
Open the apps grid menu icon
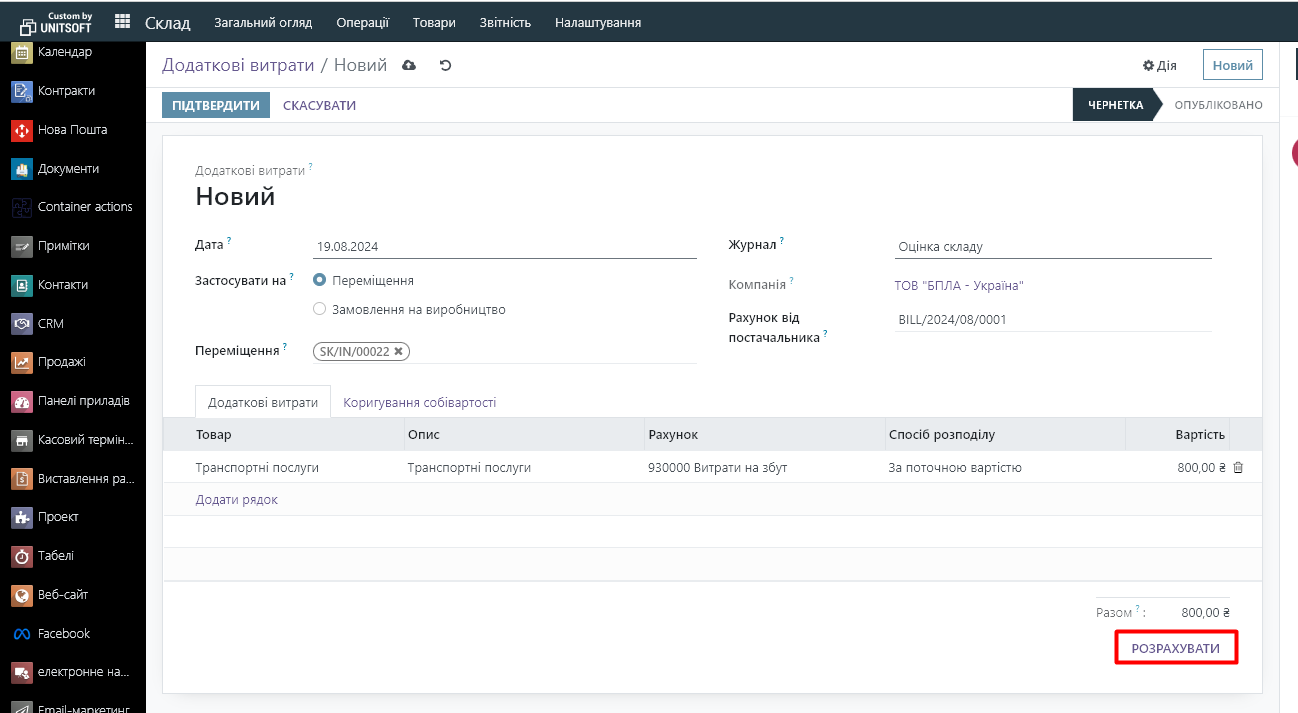click(122, 22)
